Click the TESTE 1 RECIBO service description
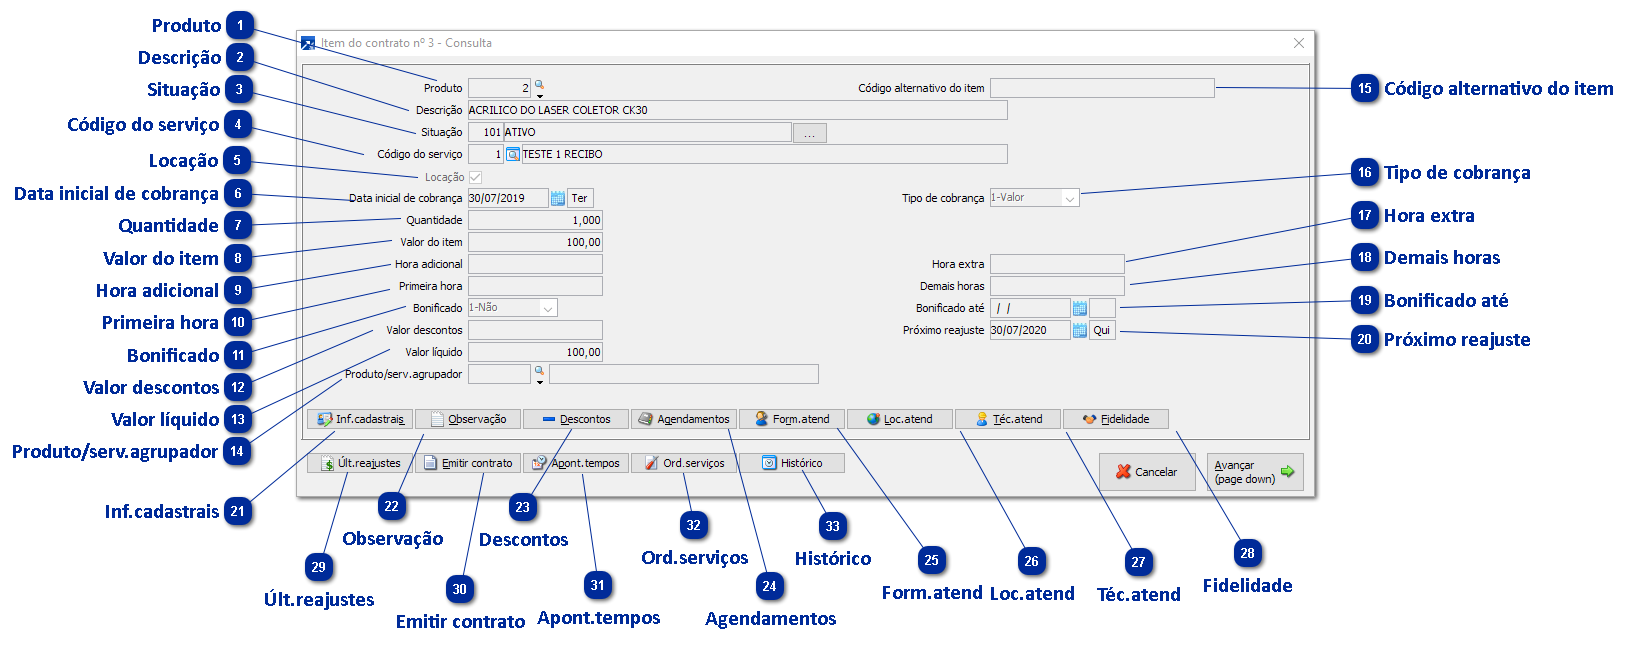 [764, 154]
